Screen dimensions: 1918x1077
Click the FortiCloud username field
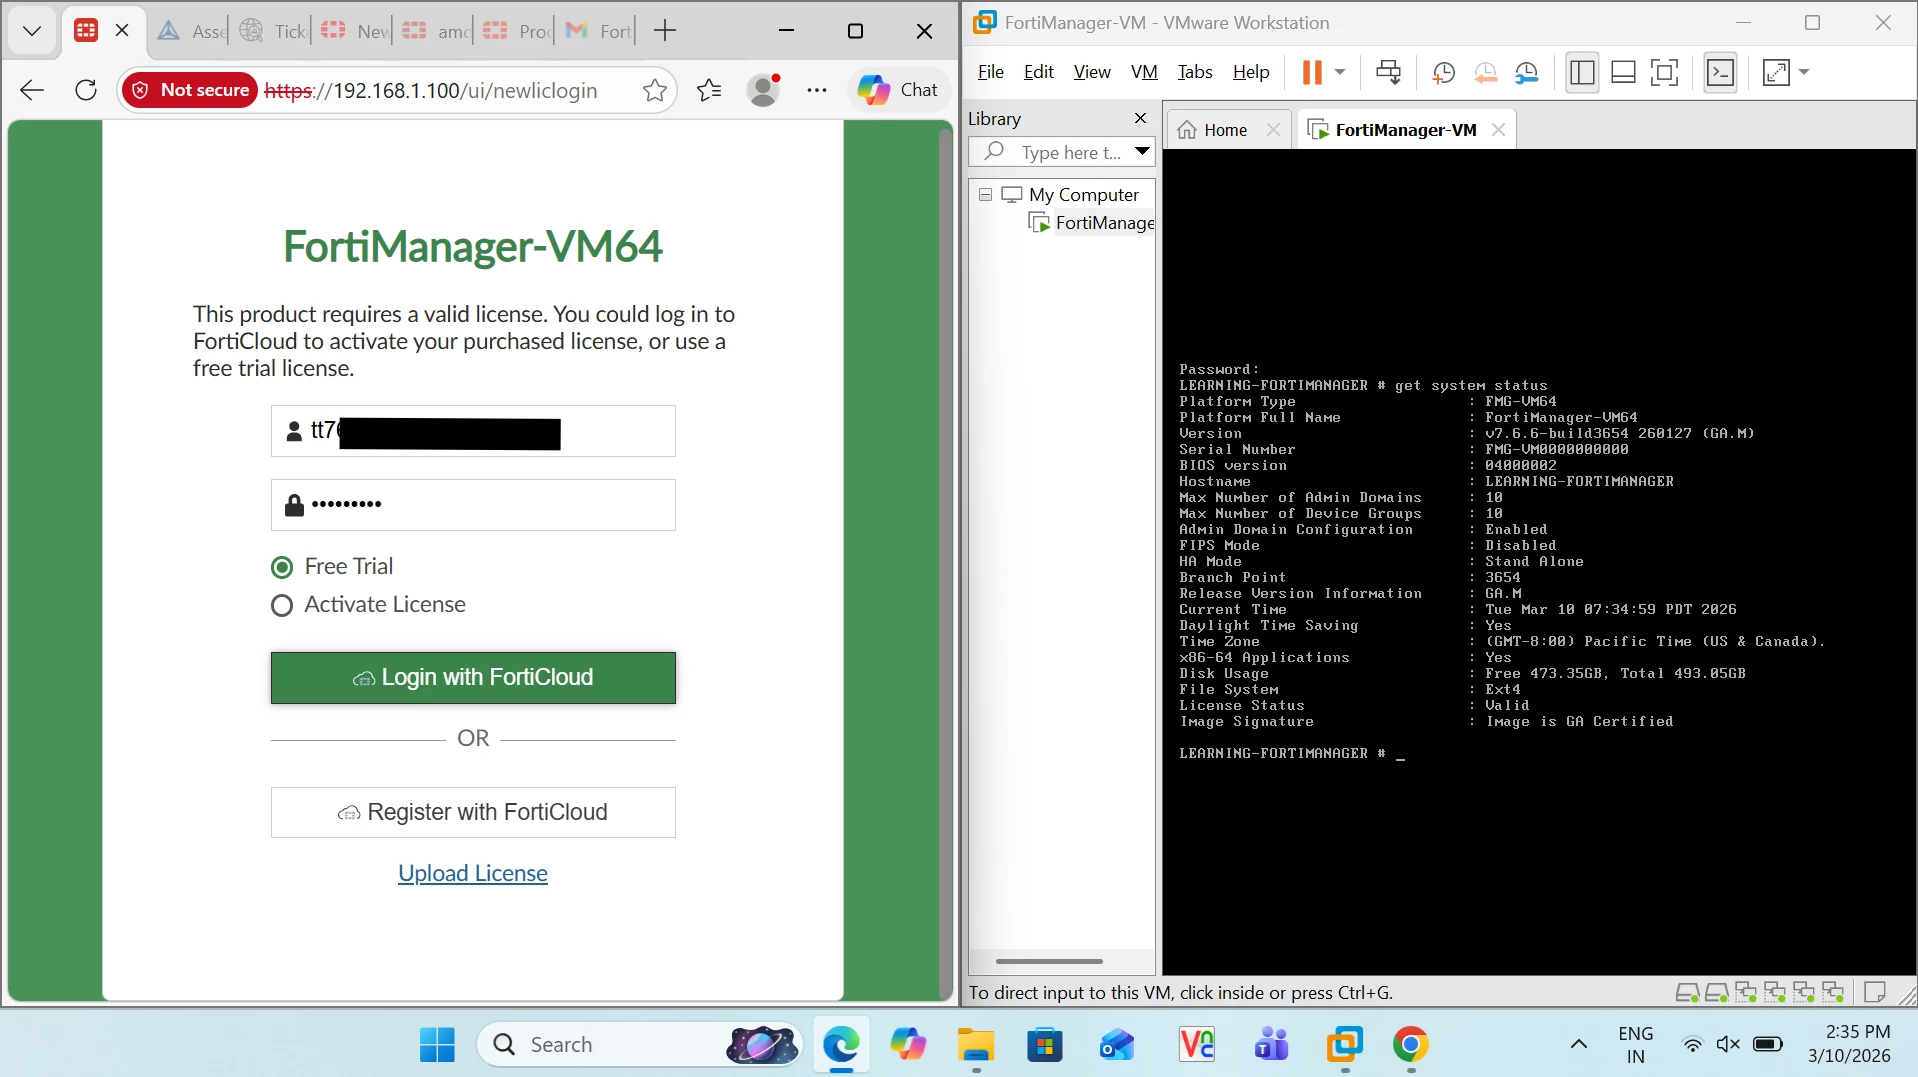coord(473,431)
